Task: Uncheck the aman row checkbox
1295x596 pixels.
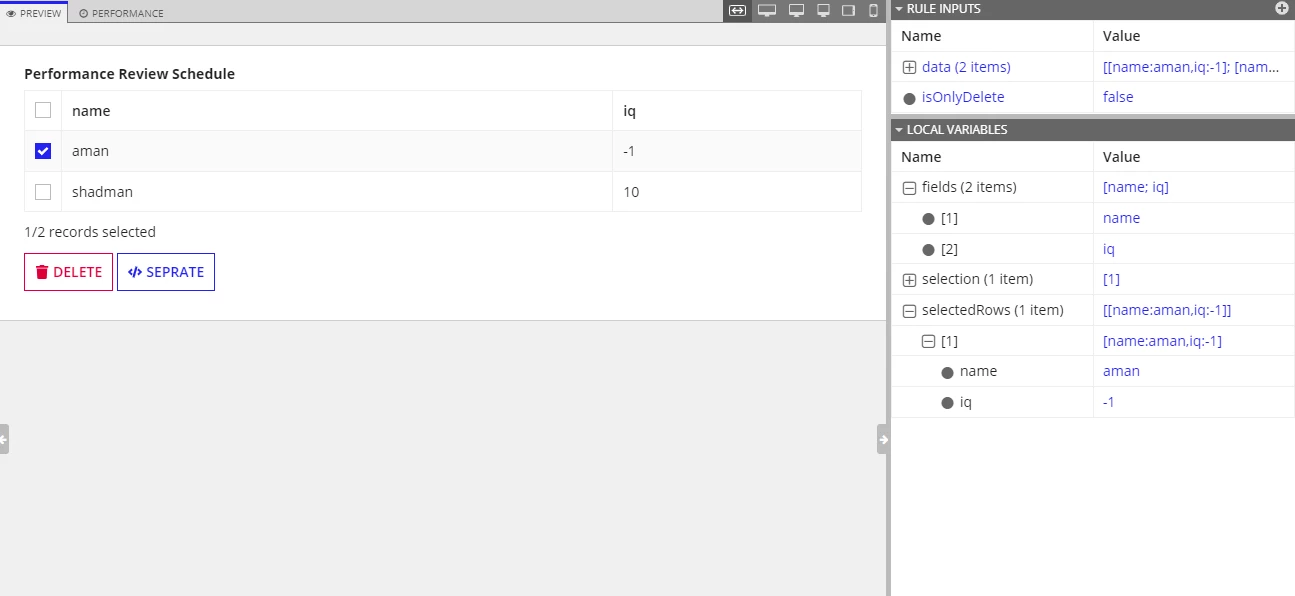Action: [43, 151]
